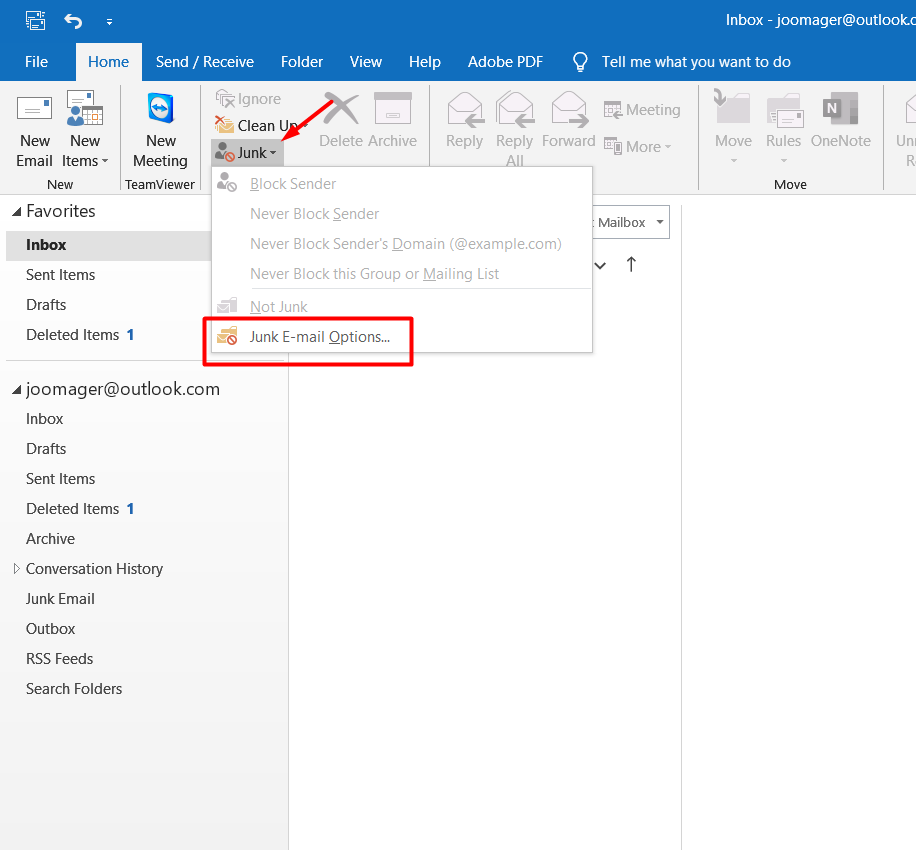Click the Move folder icon

pyautogui.click(x=733, y=110)
